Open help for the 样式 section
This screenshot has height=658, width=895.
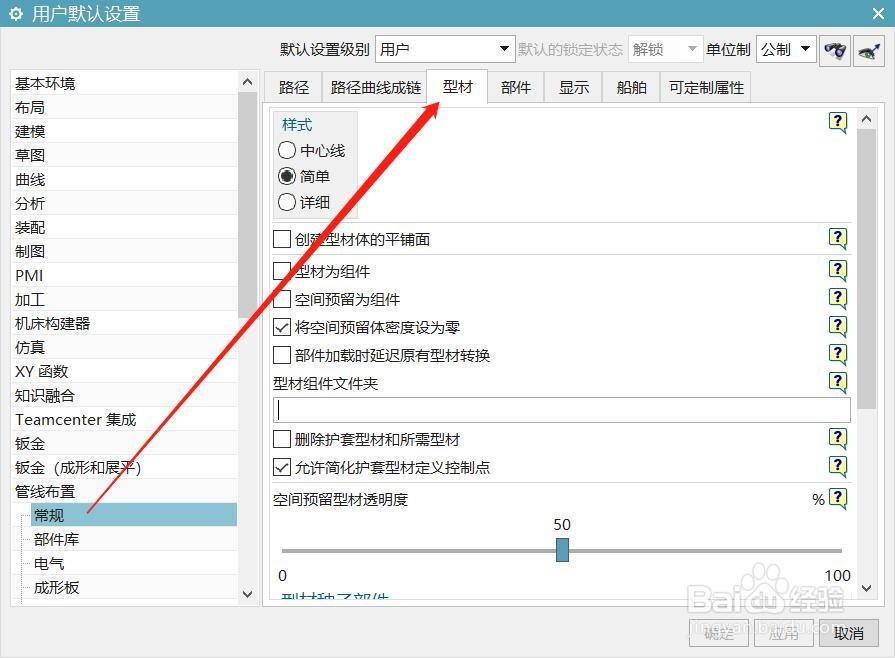[838, 121]
